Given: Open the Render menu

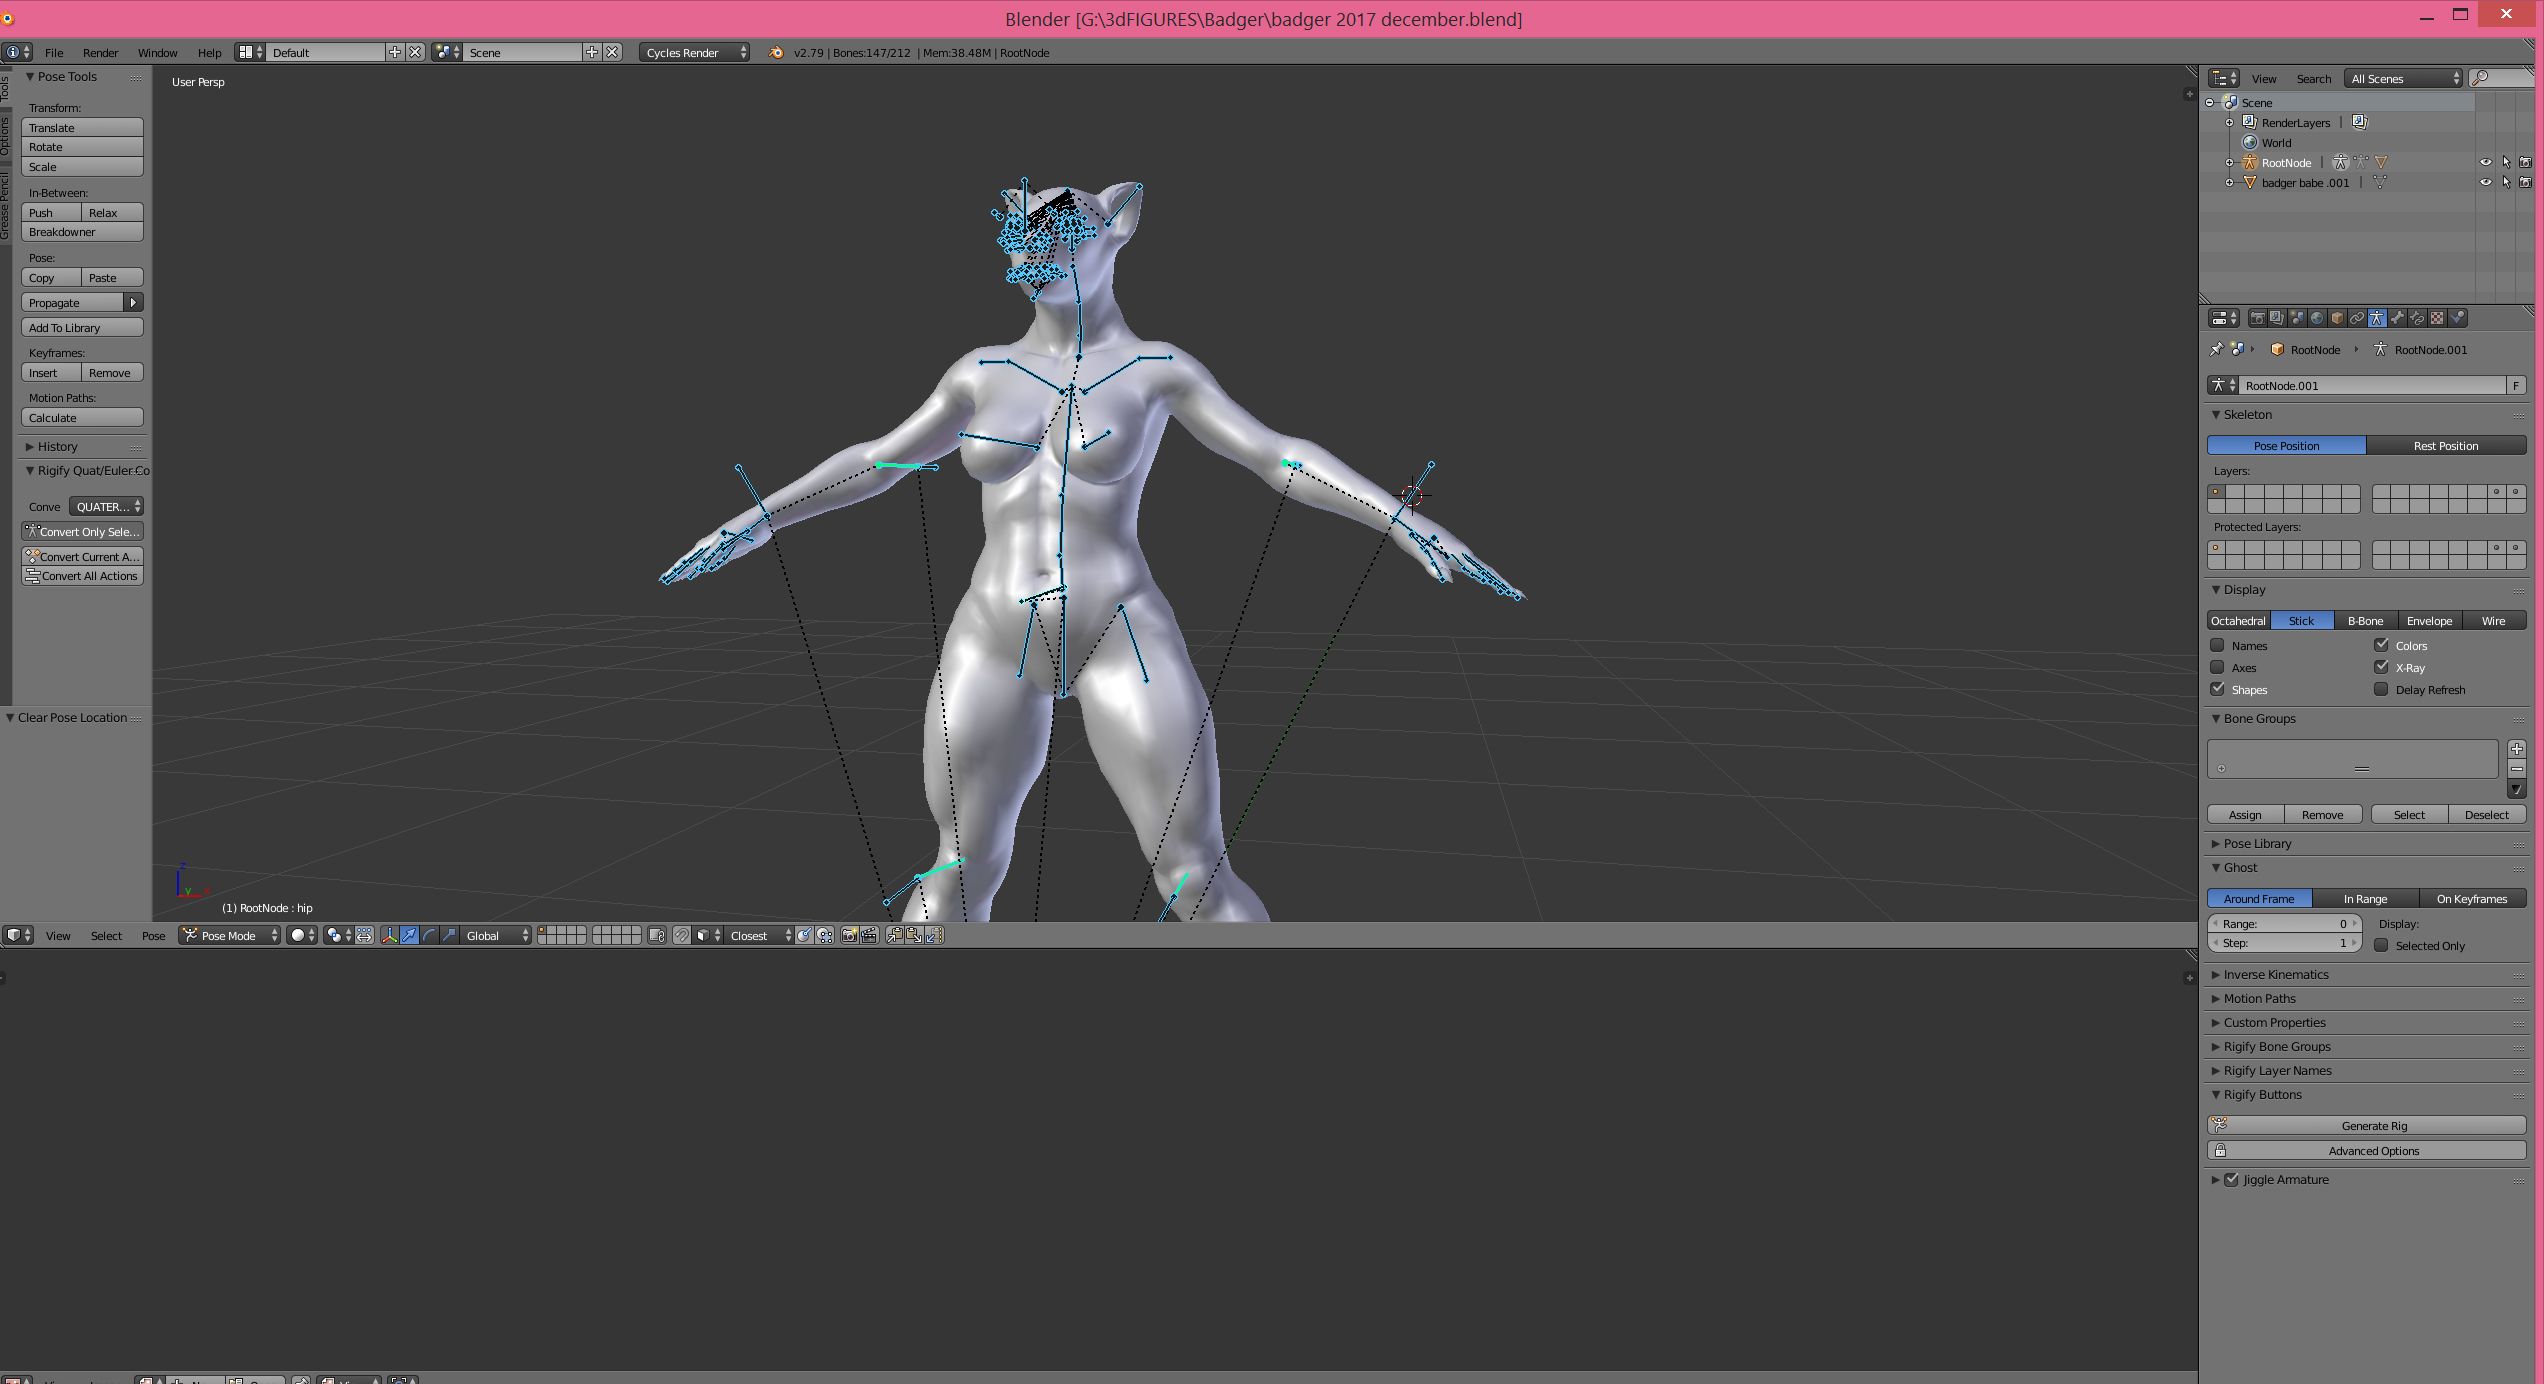Looking at the screenshot, I should tap(100, 53).
